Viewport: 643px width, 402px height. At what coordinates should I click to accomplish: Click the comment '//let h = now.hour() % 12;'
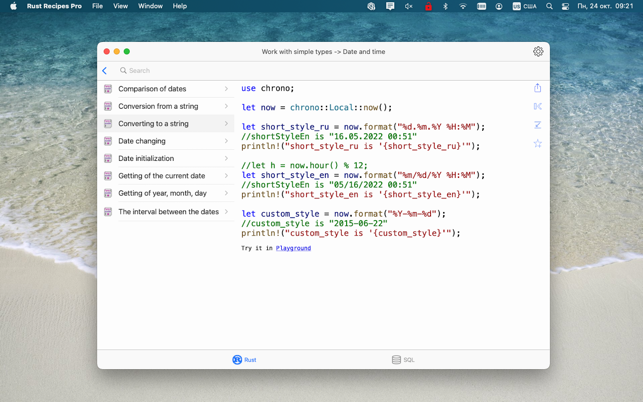304,166
